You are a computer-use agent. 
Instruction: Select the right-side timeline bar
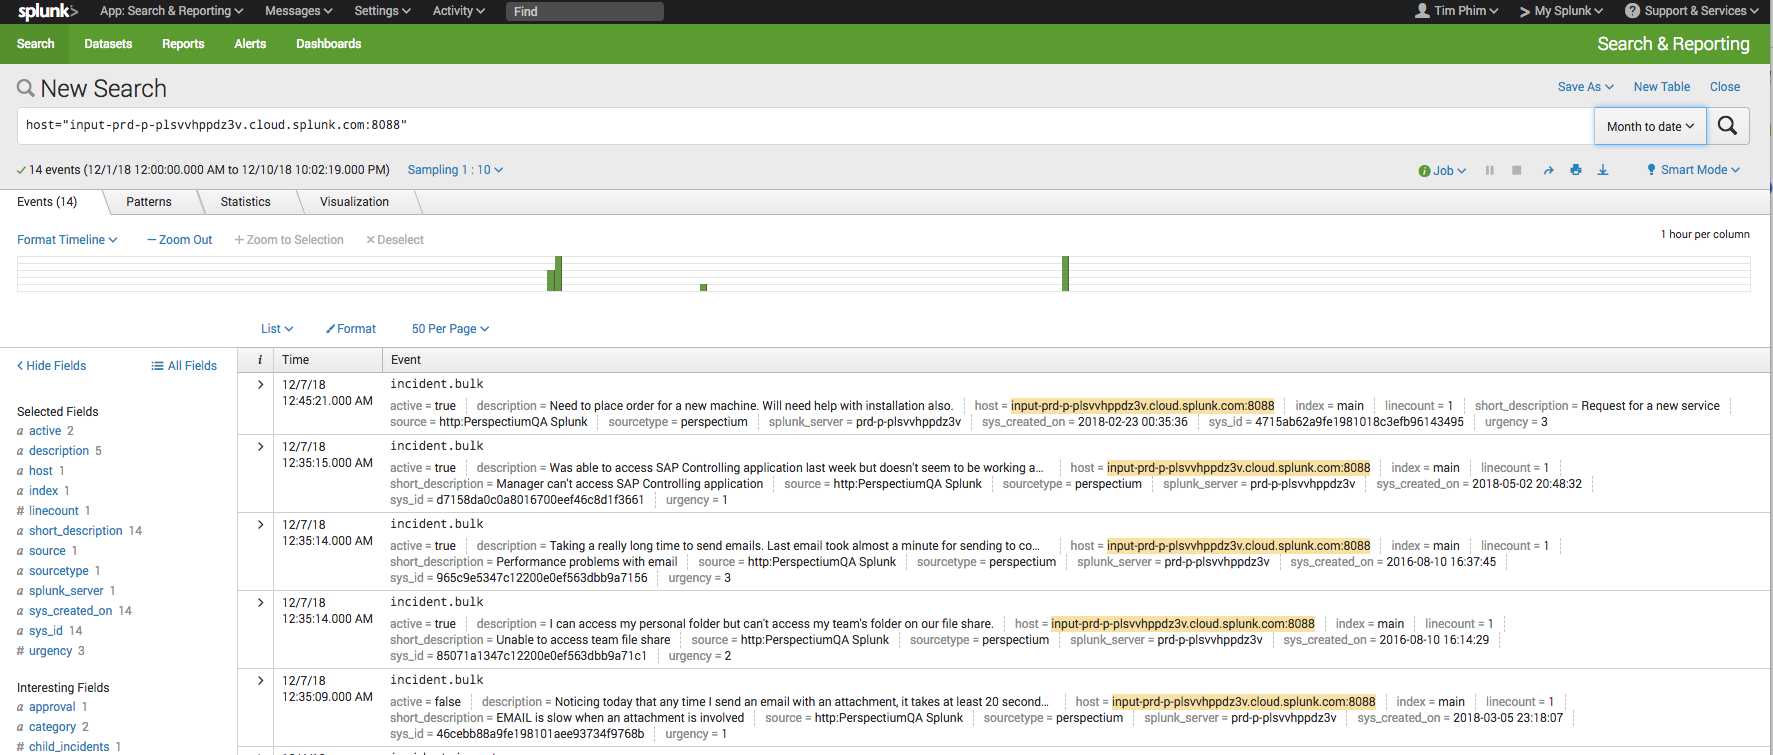(x=1066, y=274)
